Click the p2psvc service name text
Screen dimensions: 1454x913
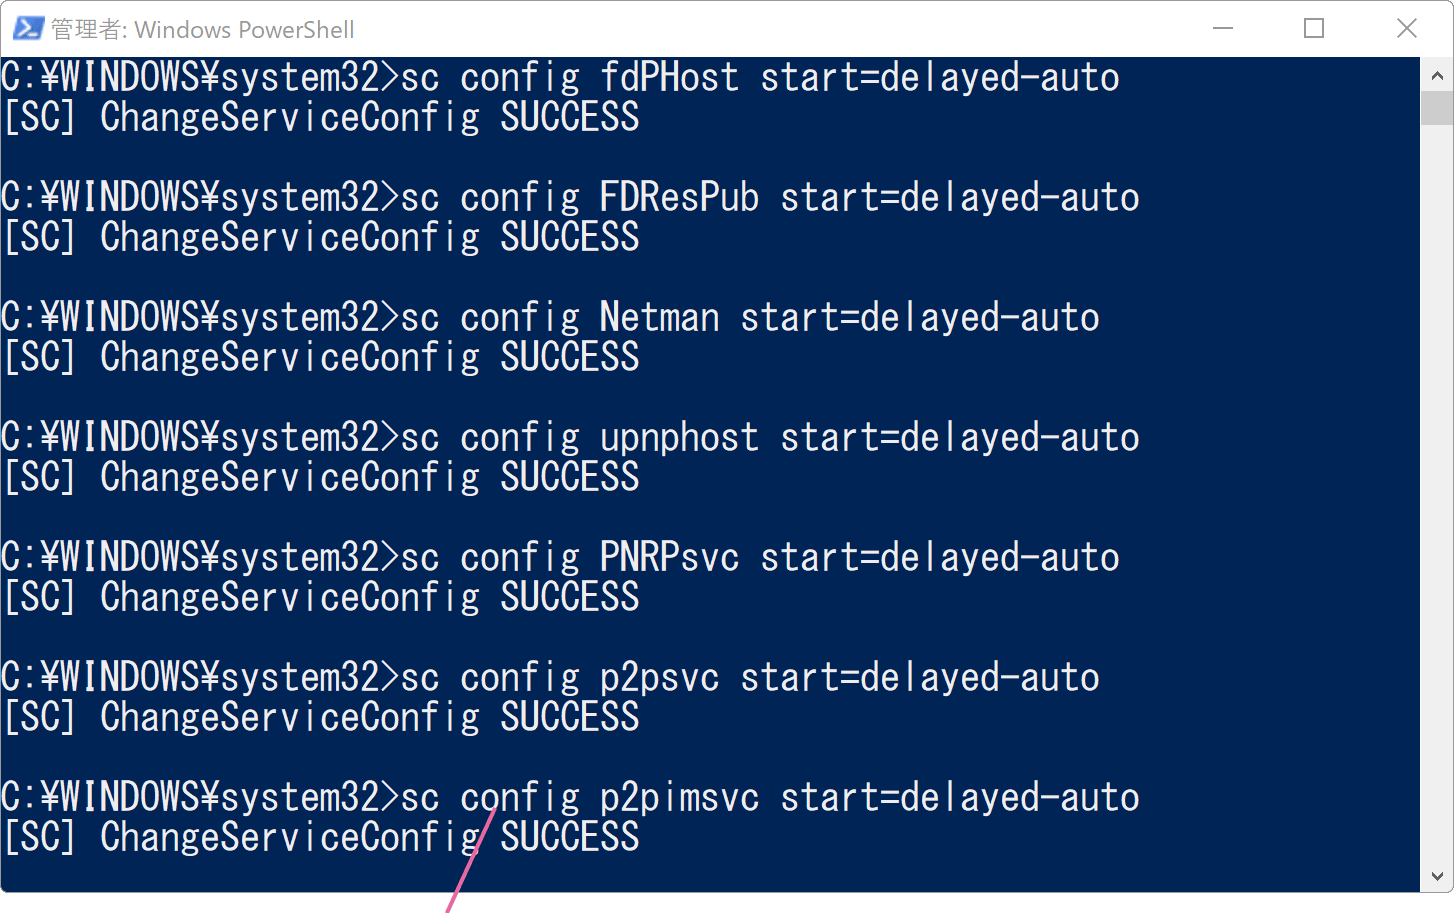659,678
